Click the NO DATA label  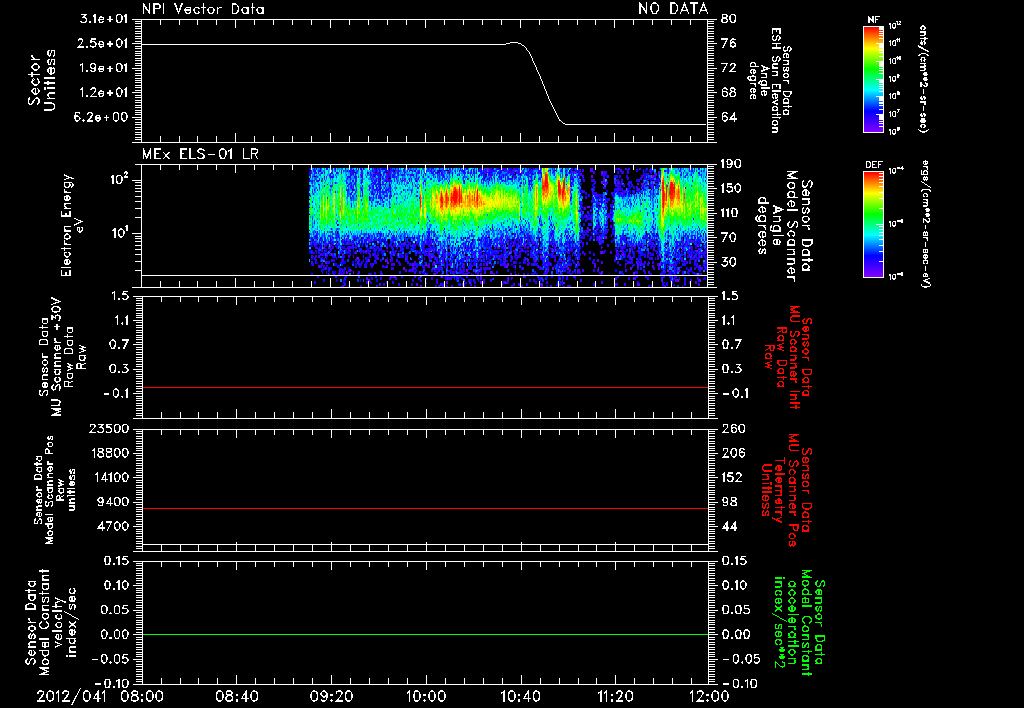click(673, 9)
